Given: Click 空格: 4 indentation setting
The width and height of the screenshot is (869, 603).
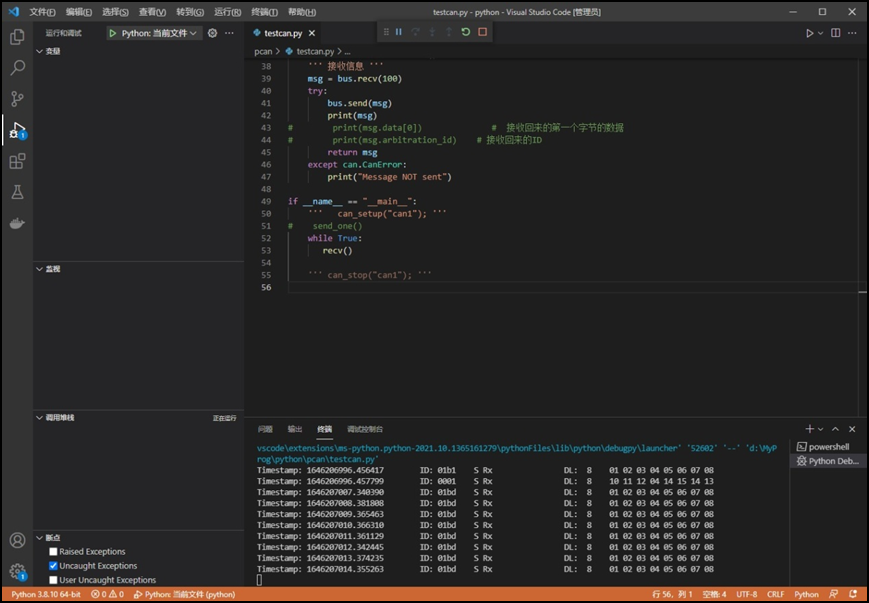Looking at the screenshot, I should click(714, 595).
